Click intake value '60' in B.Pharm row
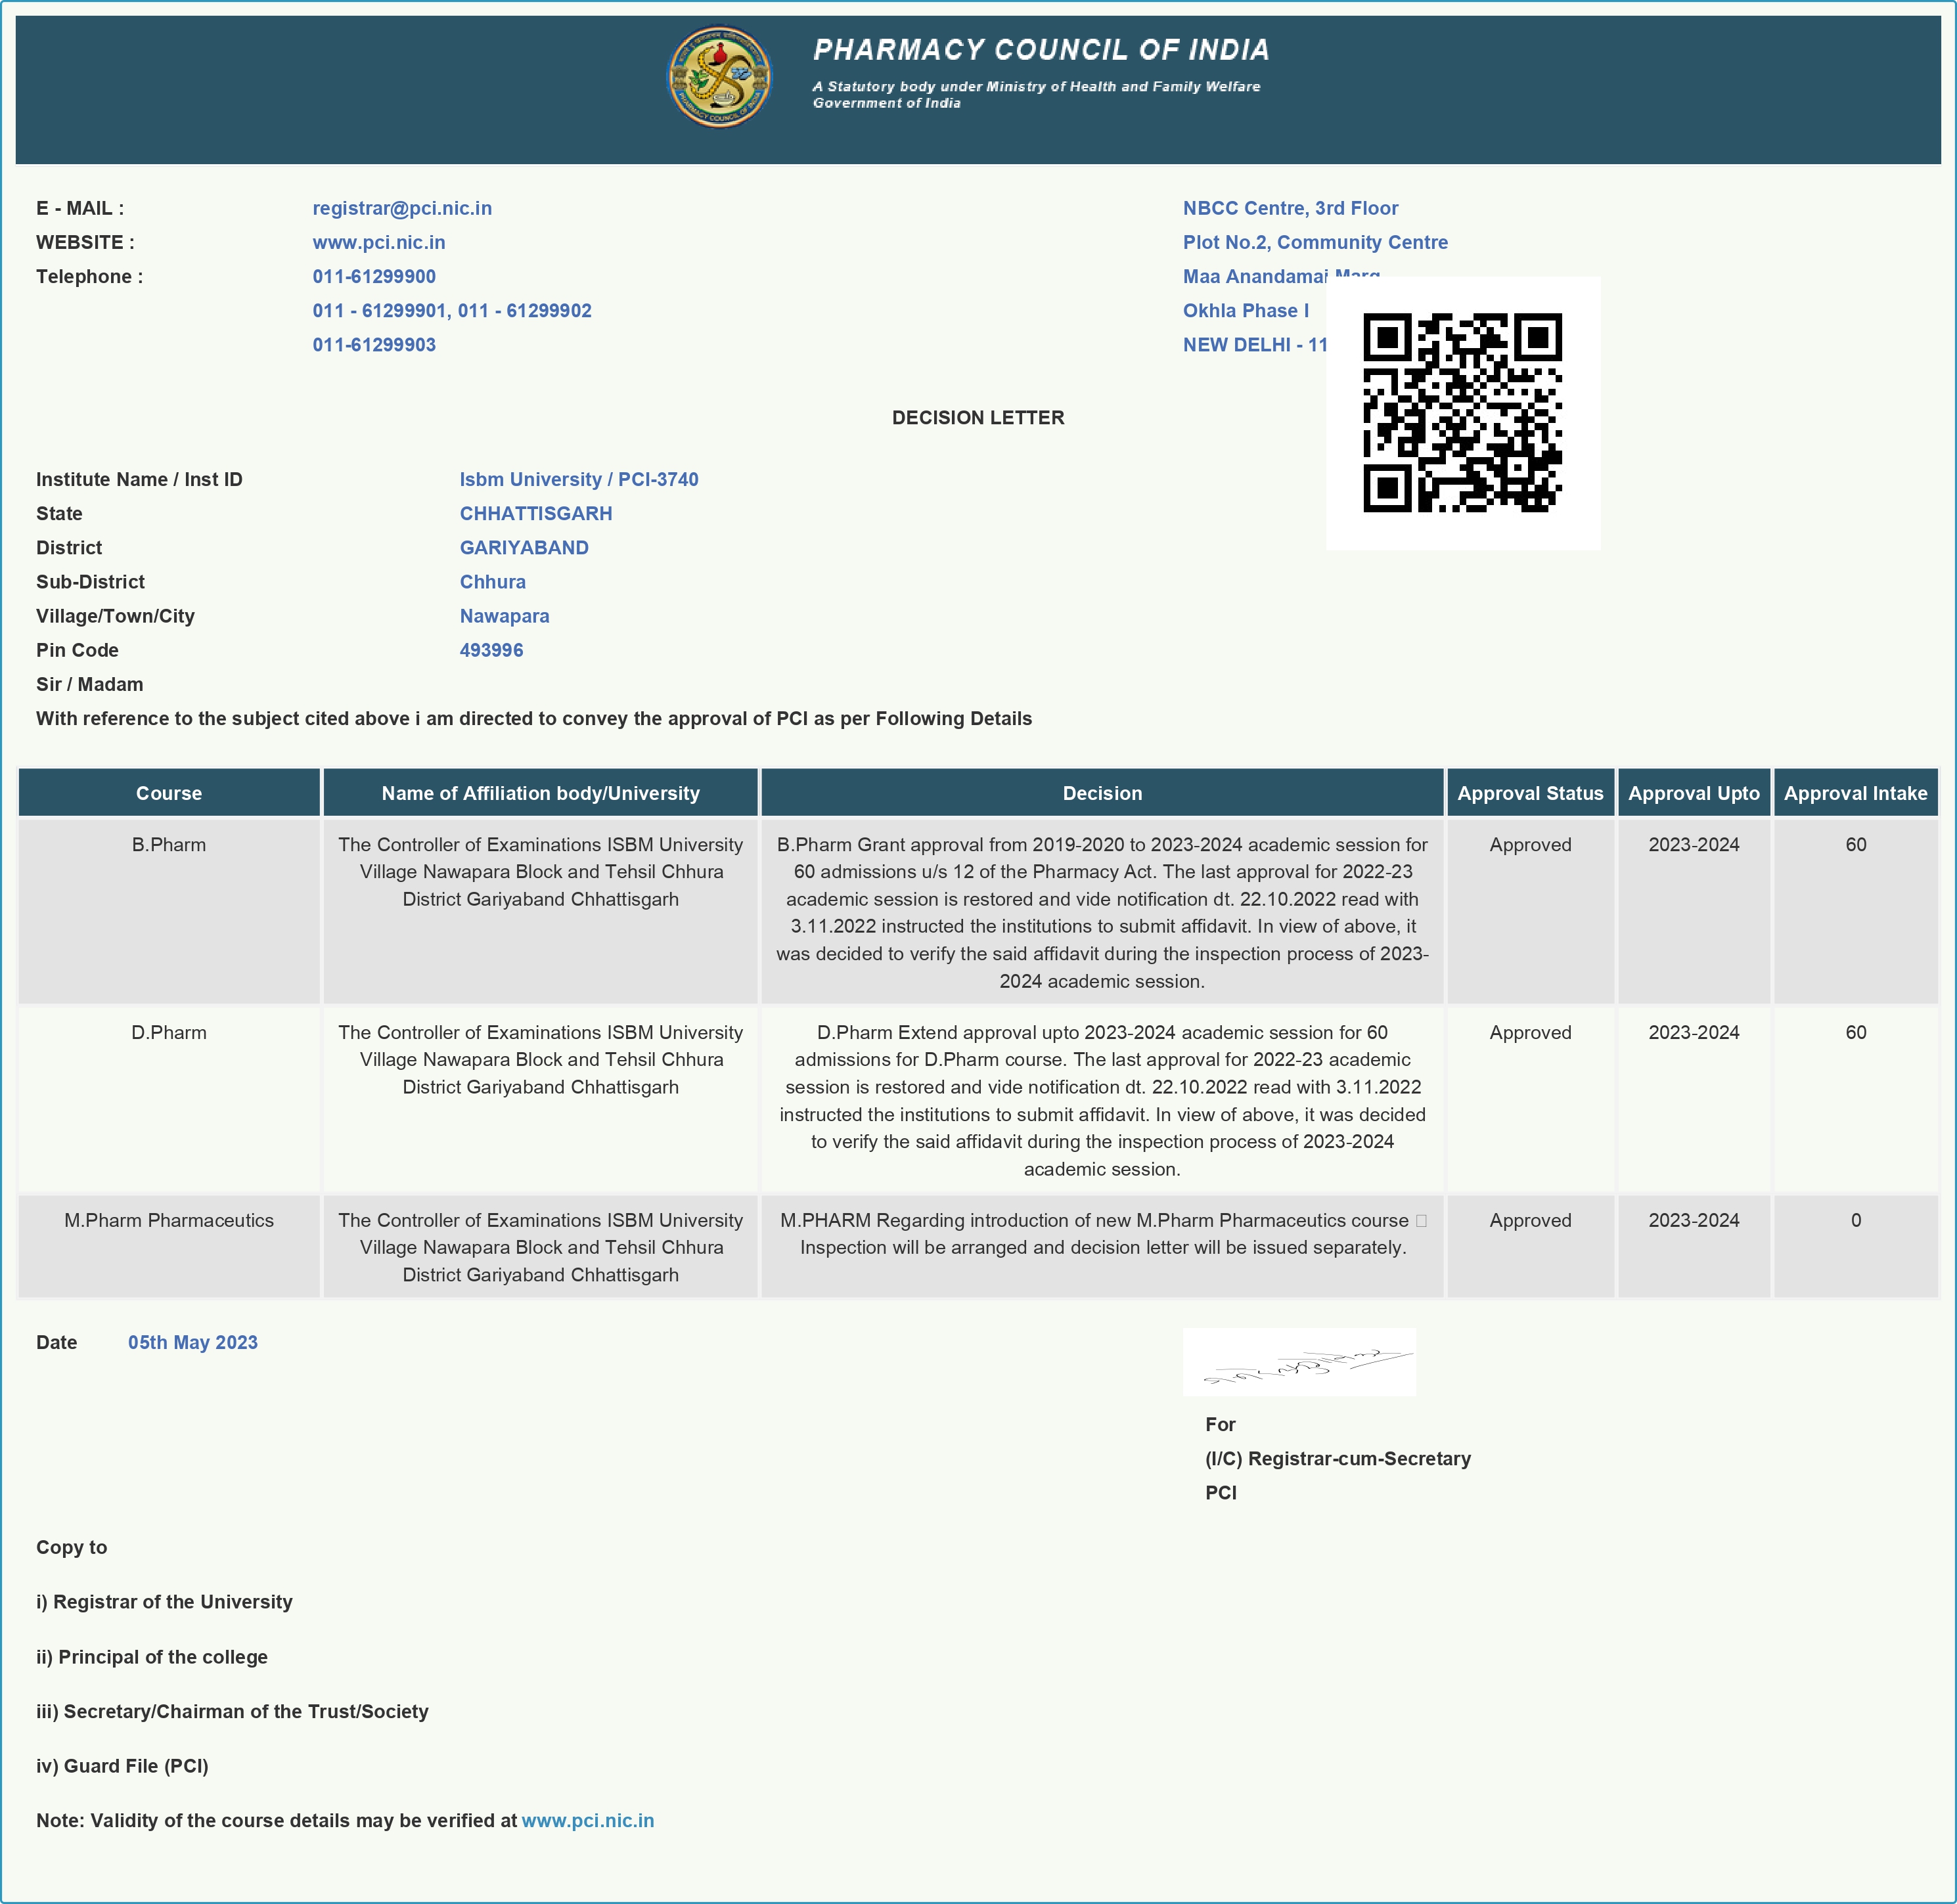The height and width of the screenshot is (1904, 1957). click(x=1856, y=845)
